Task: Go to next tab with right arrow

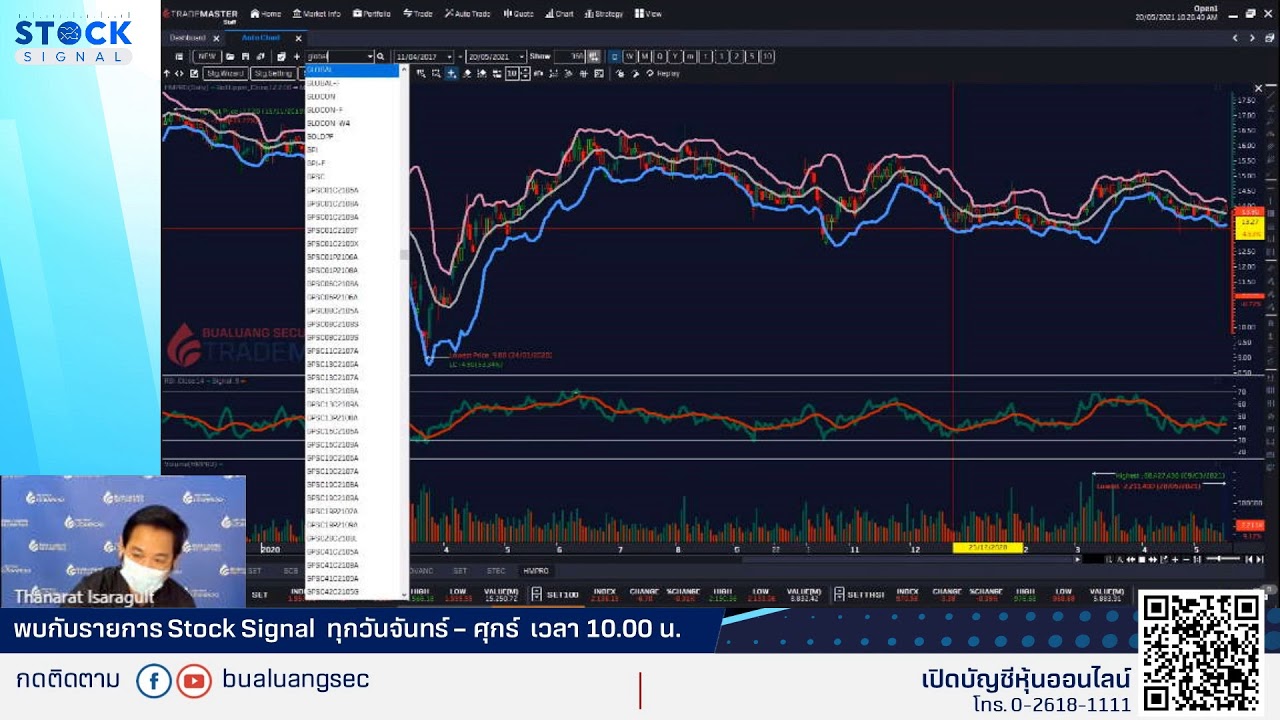Action: pyautogui.click(x=1252, y=38)
